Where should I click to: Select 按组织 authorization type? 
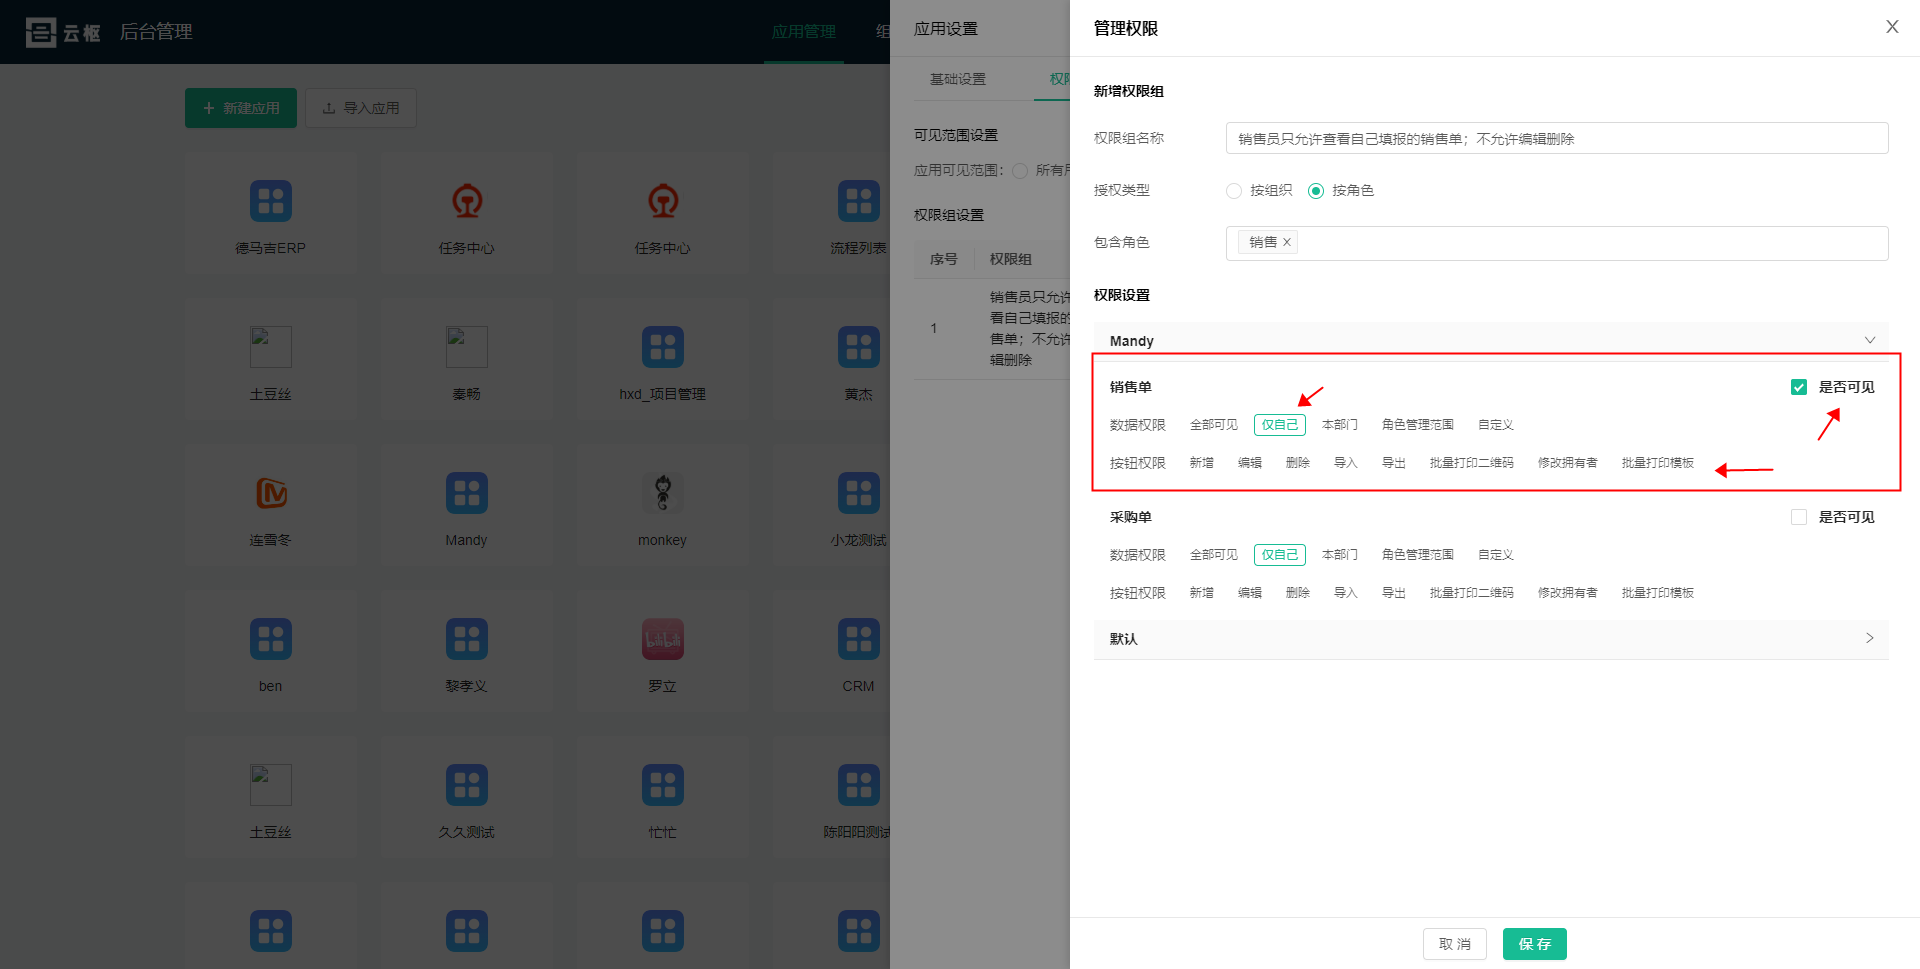click(1234, 191)
